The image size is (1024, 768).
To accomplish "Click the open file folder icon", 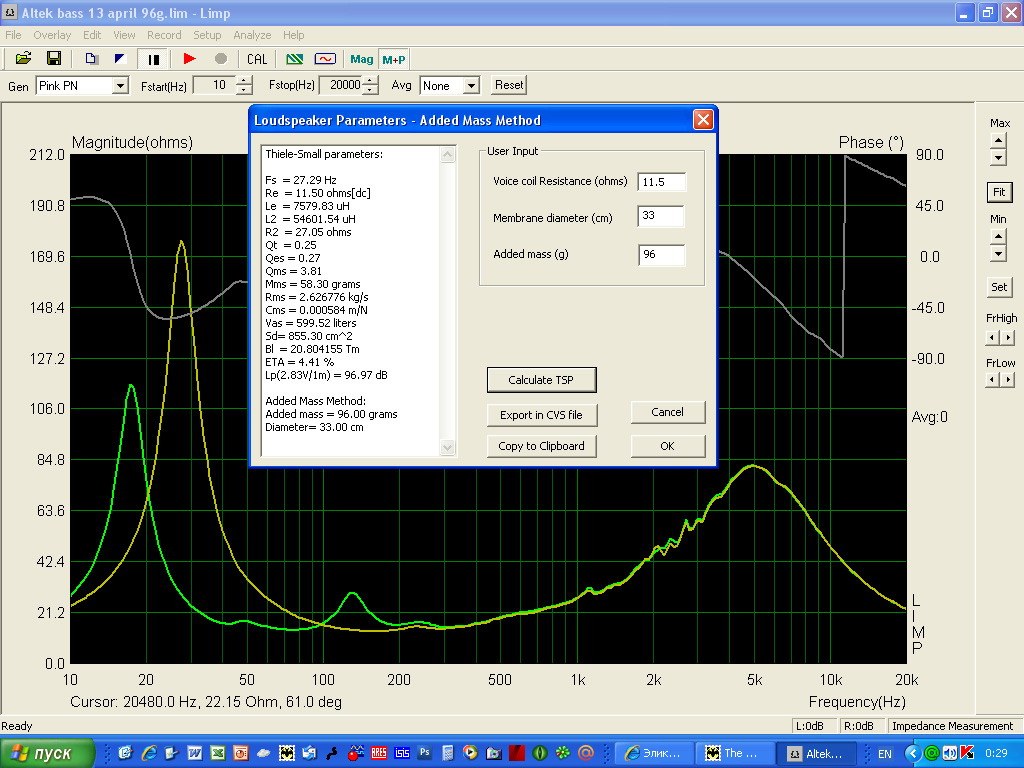I will point(23,59).
